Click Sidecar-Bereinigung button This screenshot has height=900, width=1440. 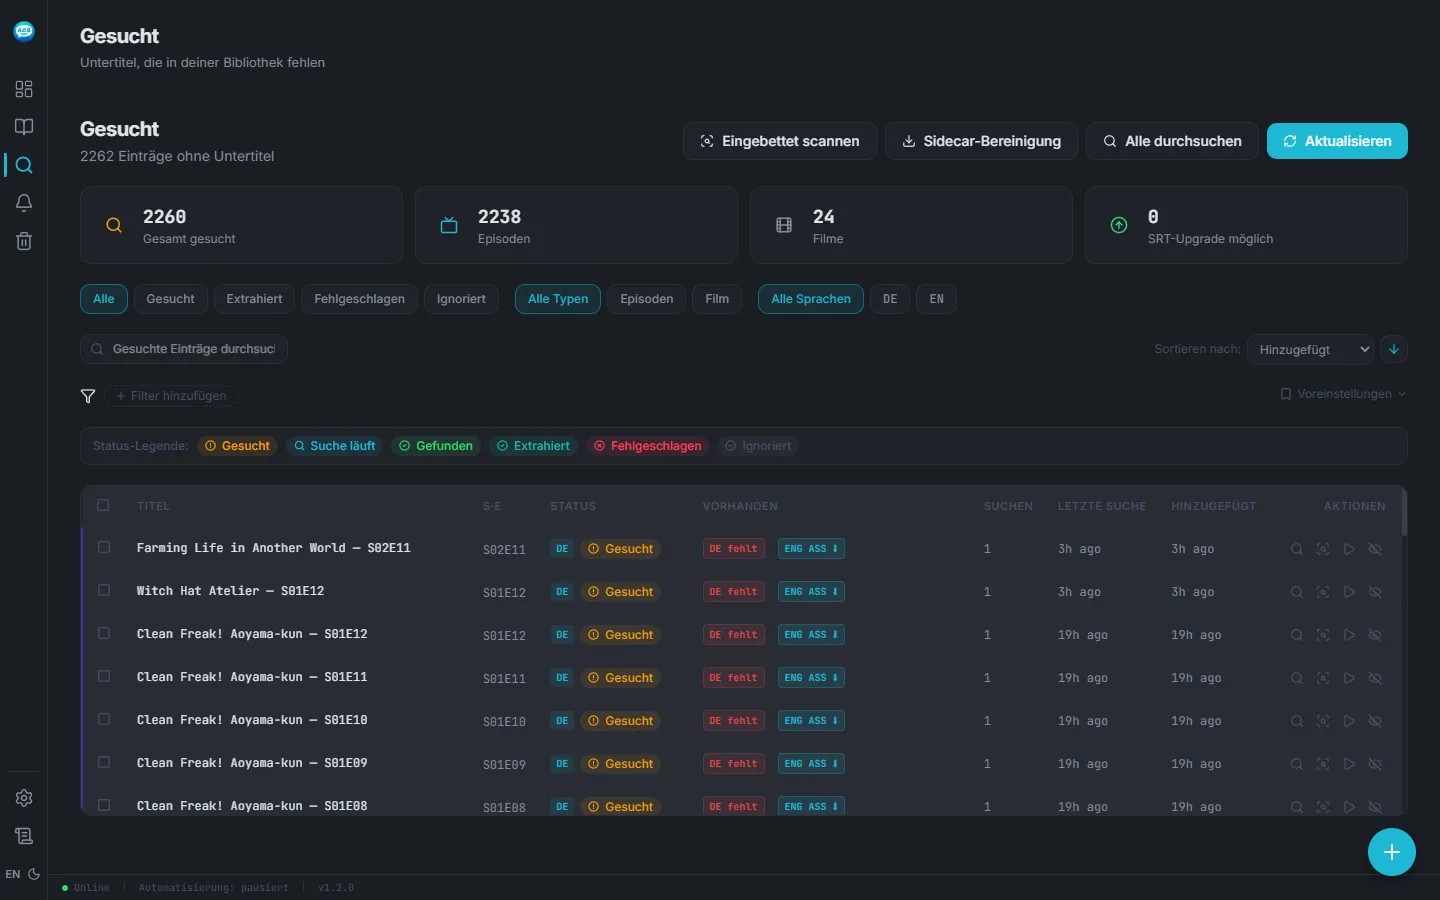click(981, 141)
